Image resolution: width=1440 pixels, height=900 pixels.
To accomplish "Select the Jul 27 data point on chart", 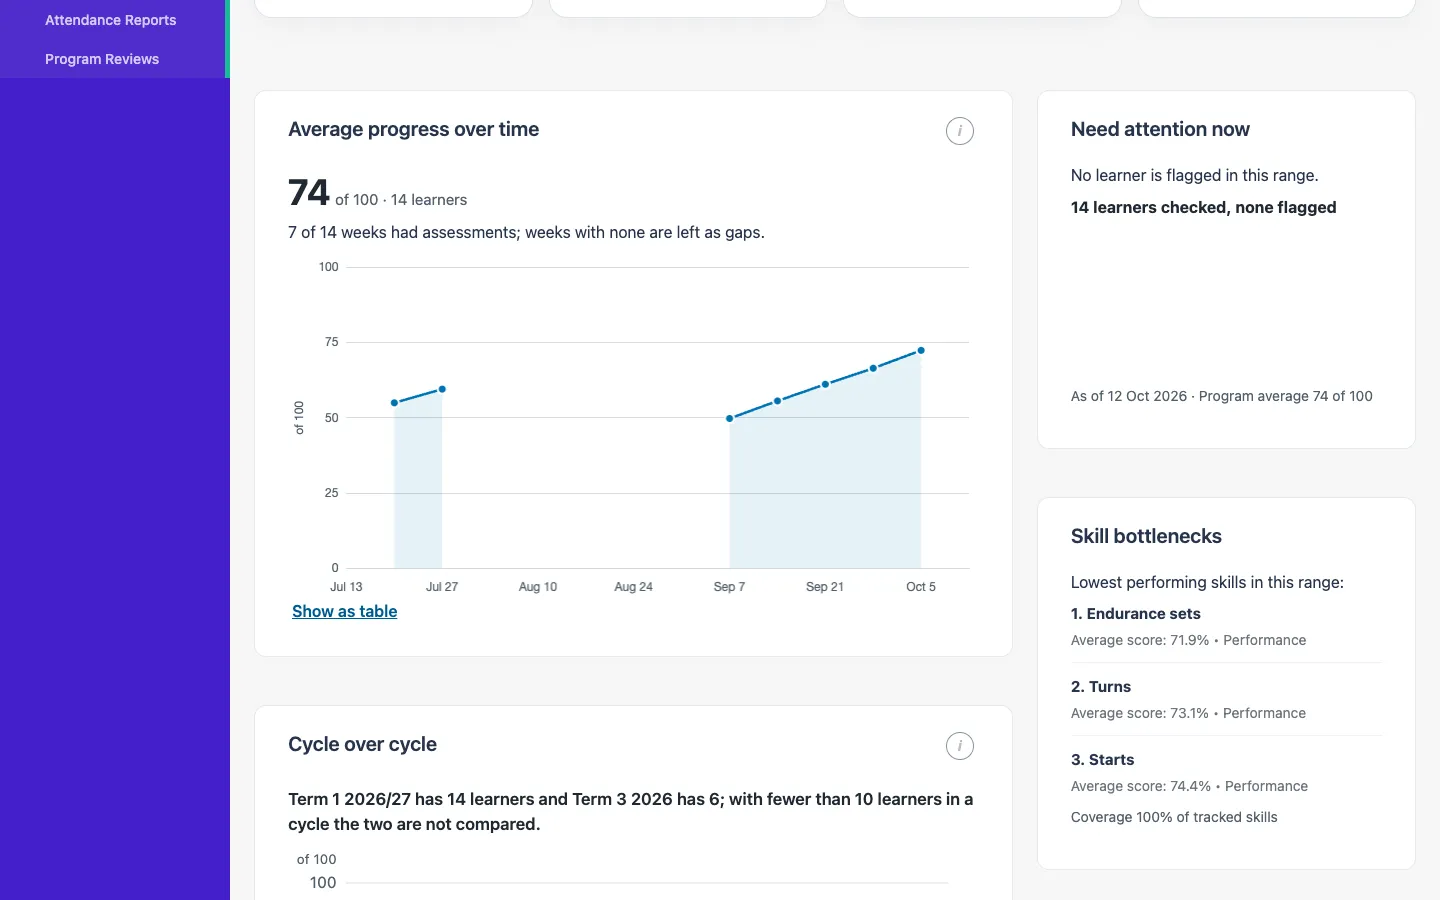I will pyautogui.click(x=442, y=389).
